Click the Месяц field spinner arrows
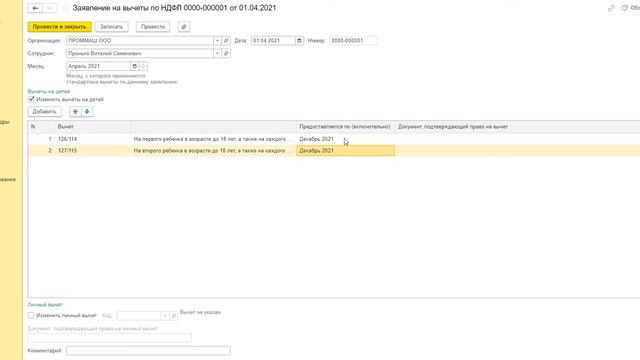Image resolution: width=640 pixels, height=360 pixels. (x=143, y=66)
